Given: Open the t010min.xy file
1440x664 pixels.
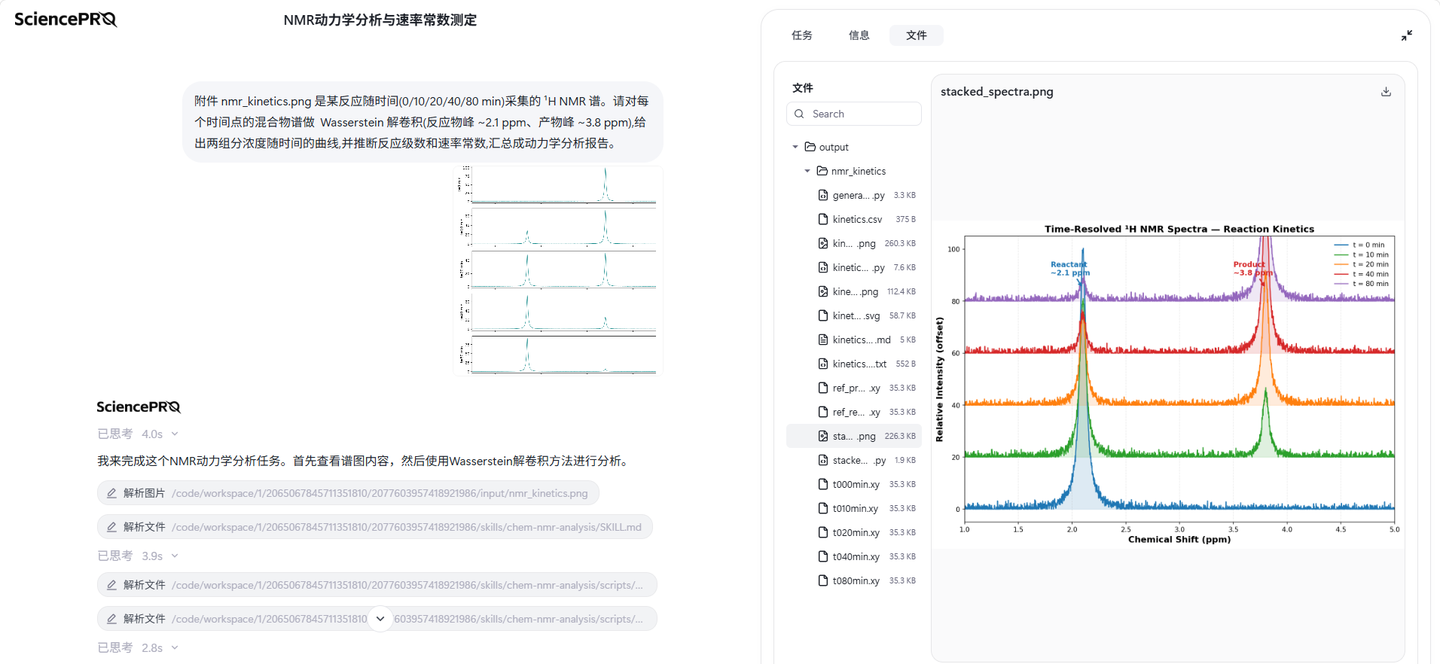Looking at the screenshot, I should click(854, 508).
